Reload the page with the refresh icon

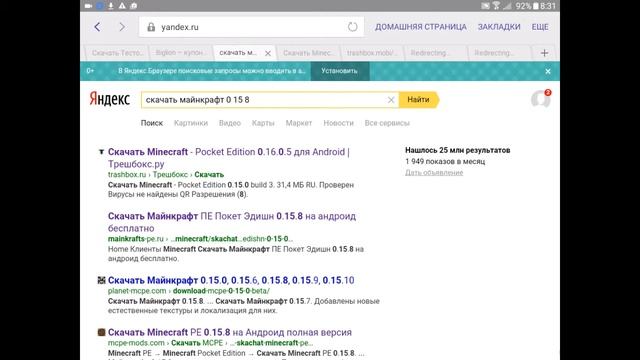coord(353,27)
